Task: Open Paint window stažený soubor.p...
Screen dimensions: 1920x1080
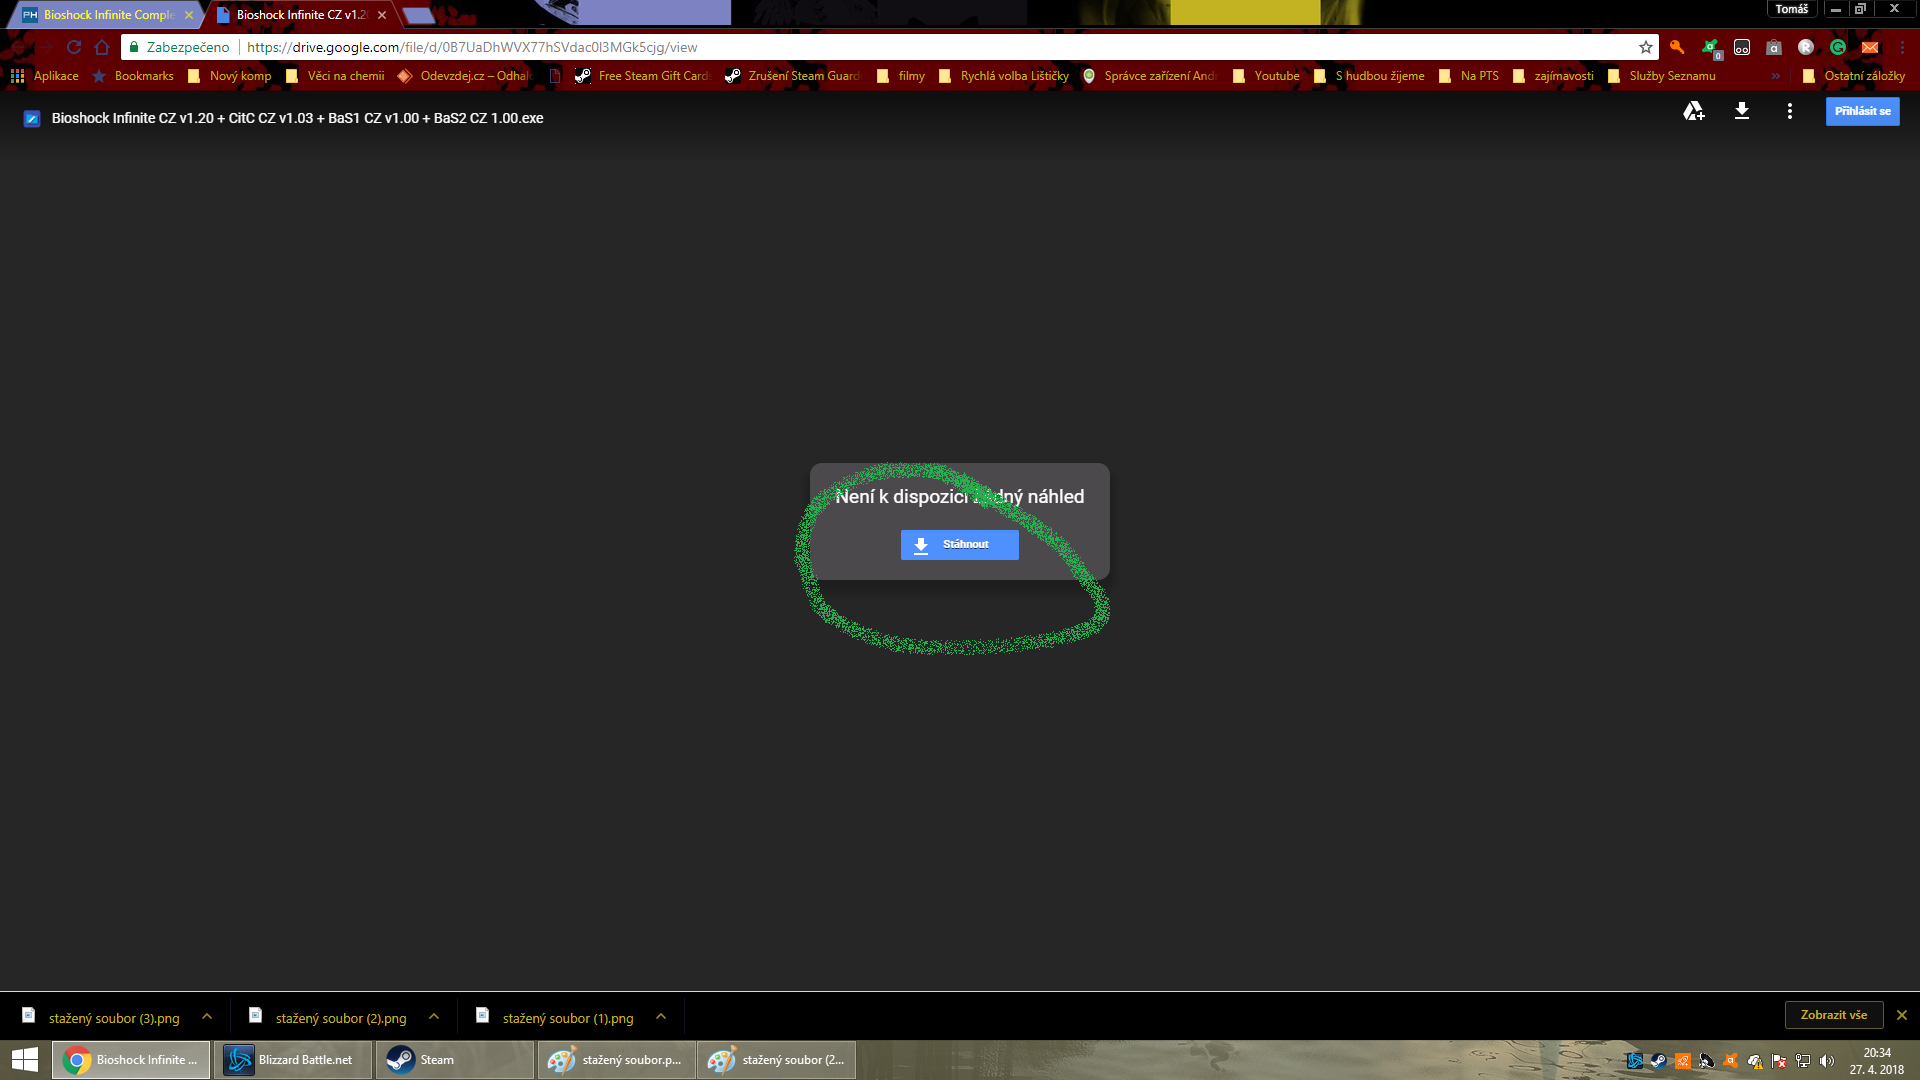Action: [x=617, y=1060]
